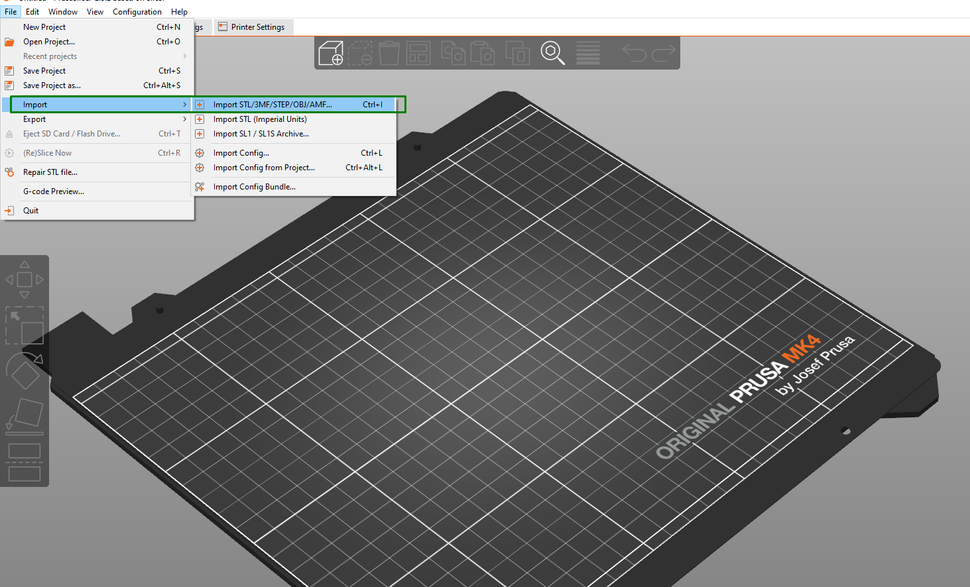Select the Move gizmo tool
Screen dimensions: 970x587
[25, 279]
